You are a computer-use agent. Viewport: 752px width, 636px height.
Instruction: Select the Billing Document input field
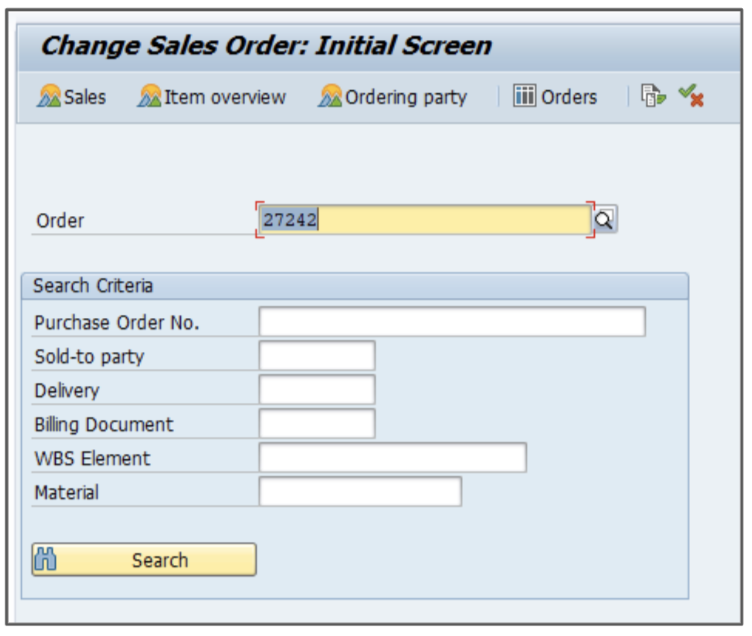[317, 424]
